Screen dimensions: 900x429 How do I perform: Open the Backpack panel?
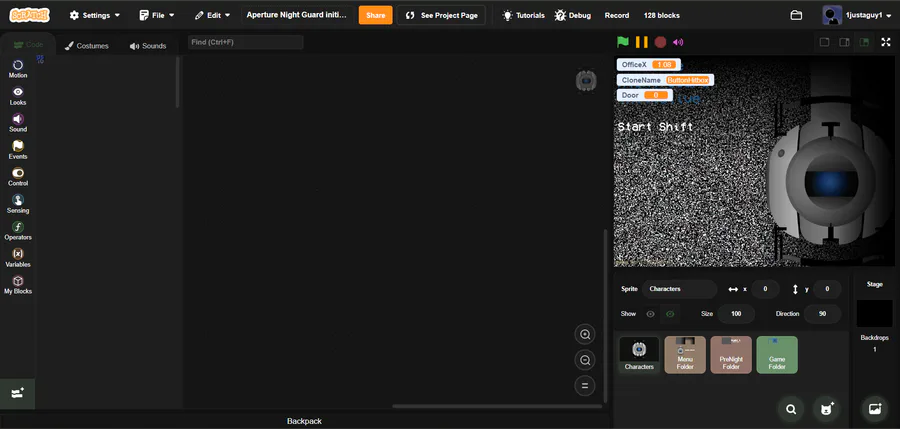pyautogui.click(x=304, y=421)
